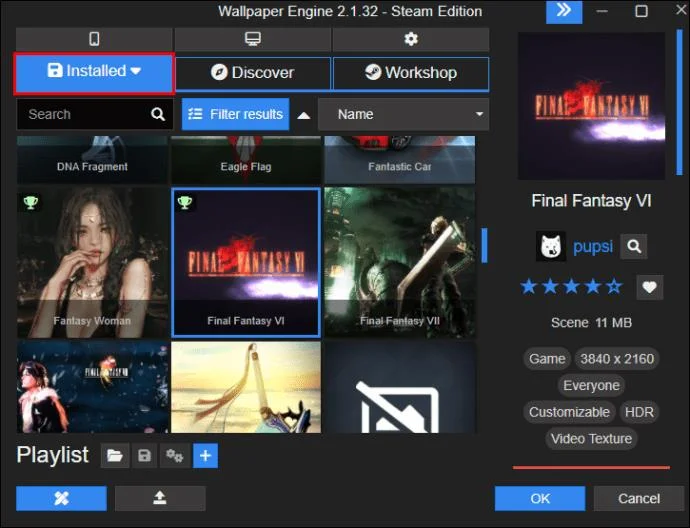Screen dimensions: 690x528
Task: Favorite wallpaper with the heart button
Action: tap(650, 287)
